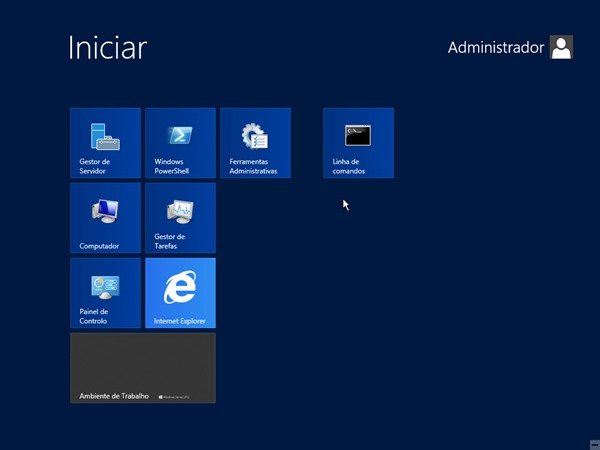This screenshot has height=450, width=600.
Task: Click the zoom-out minus button in corner
Action: pyautogui.click(x=595, y=445)
